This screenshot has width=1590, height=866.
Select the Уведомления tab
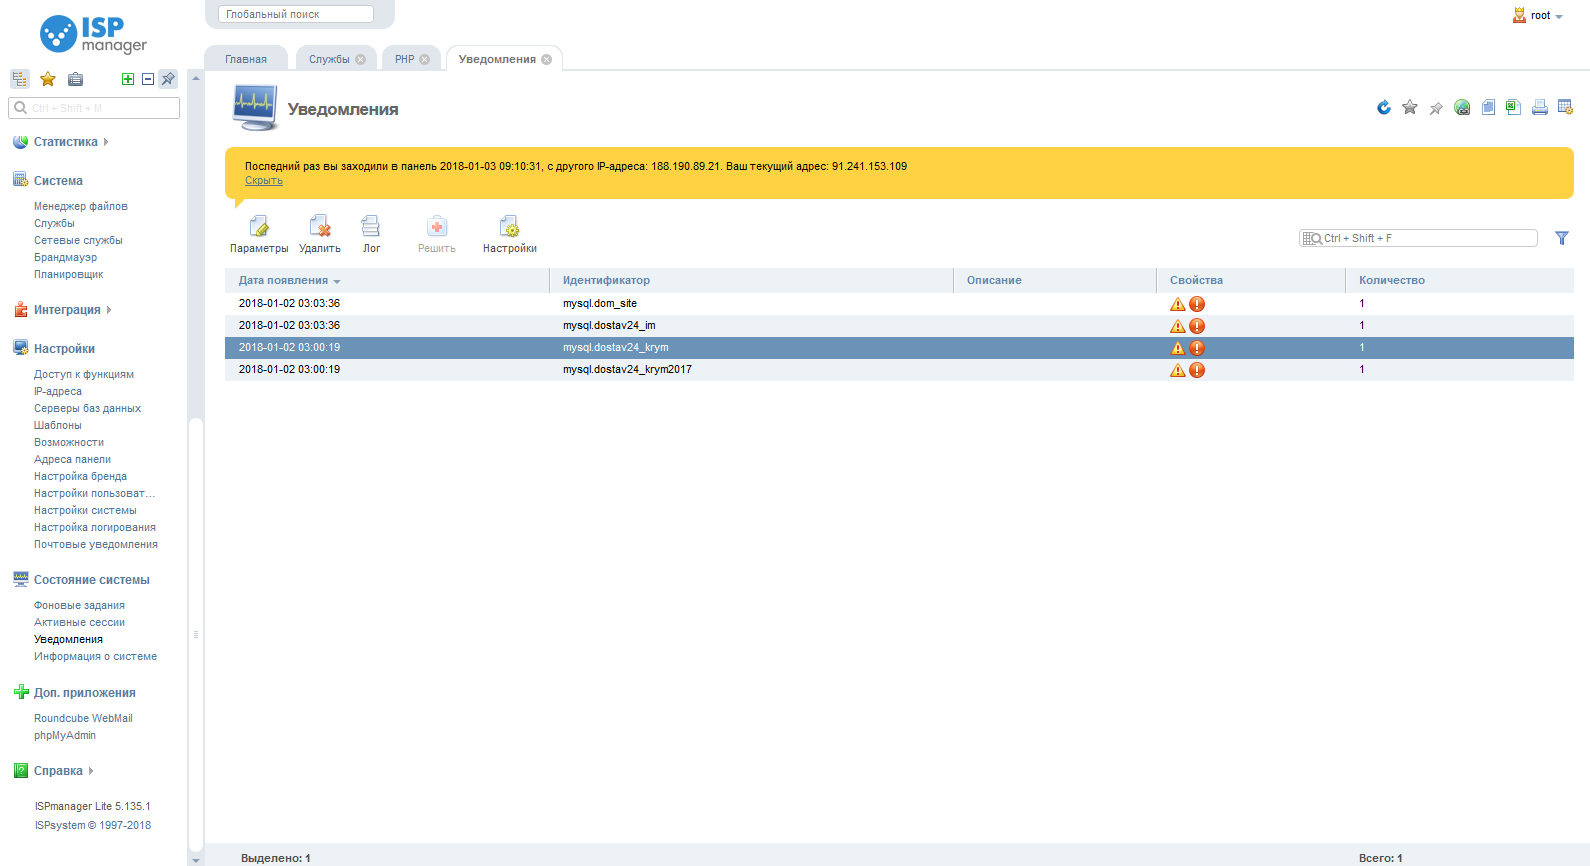497,59
